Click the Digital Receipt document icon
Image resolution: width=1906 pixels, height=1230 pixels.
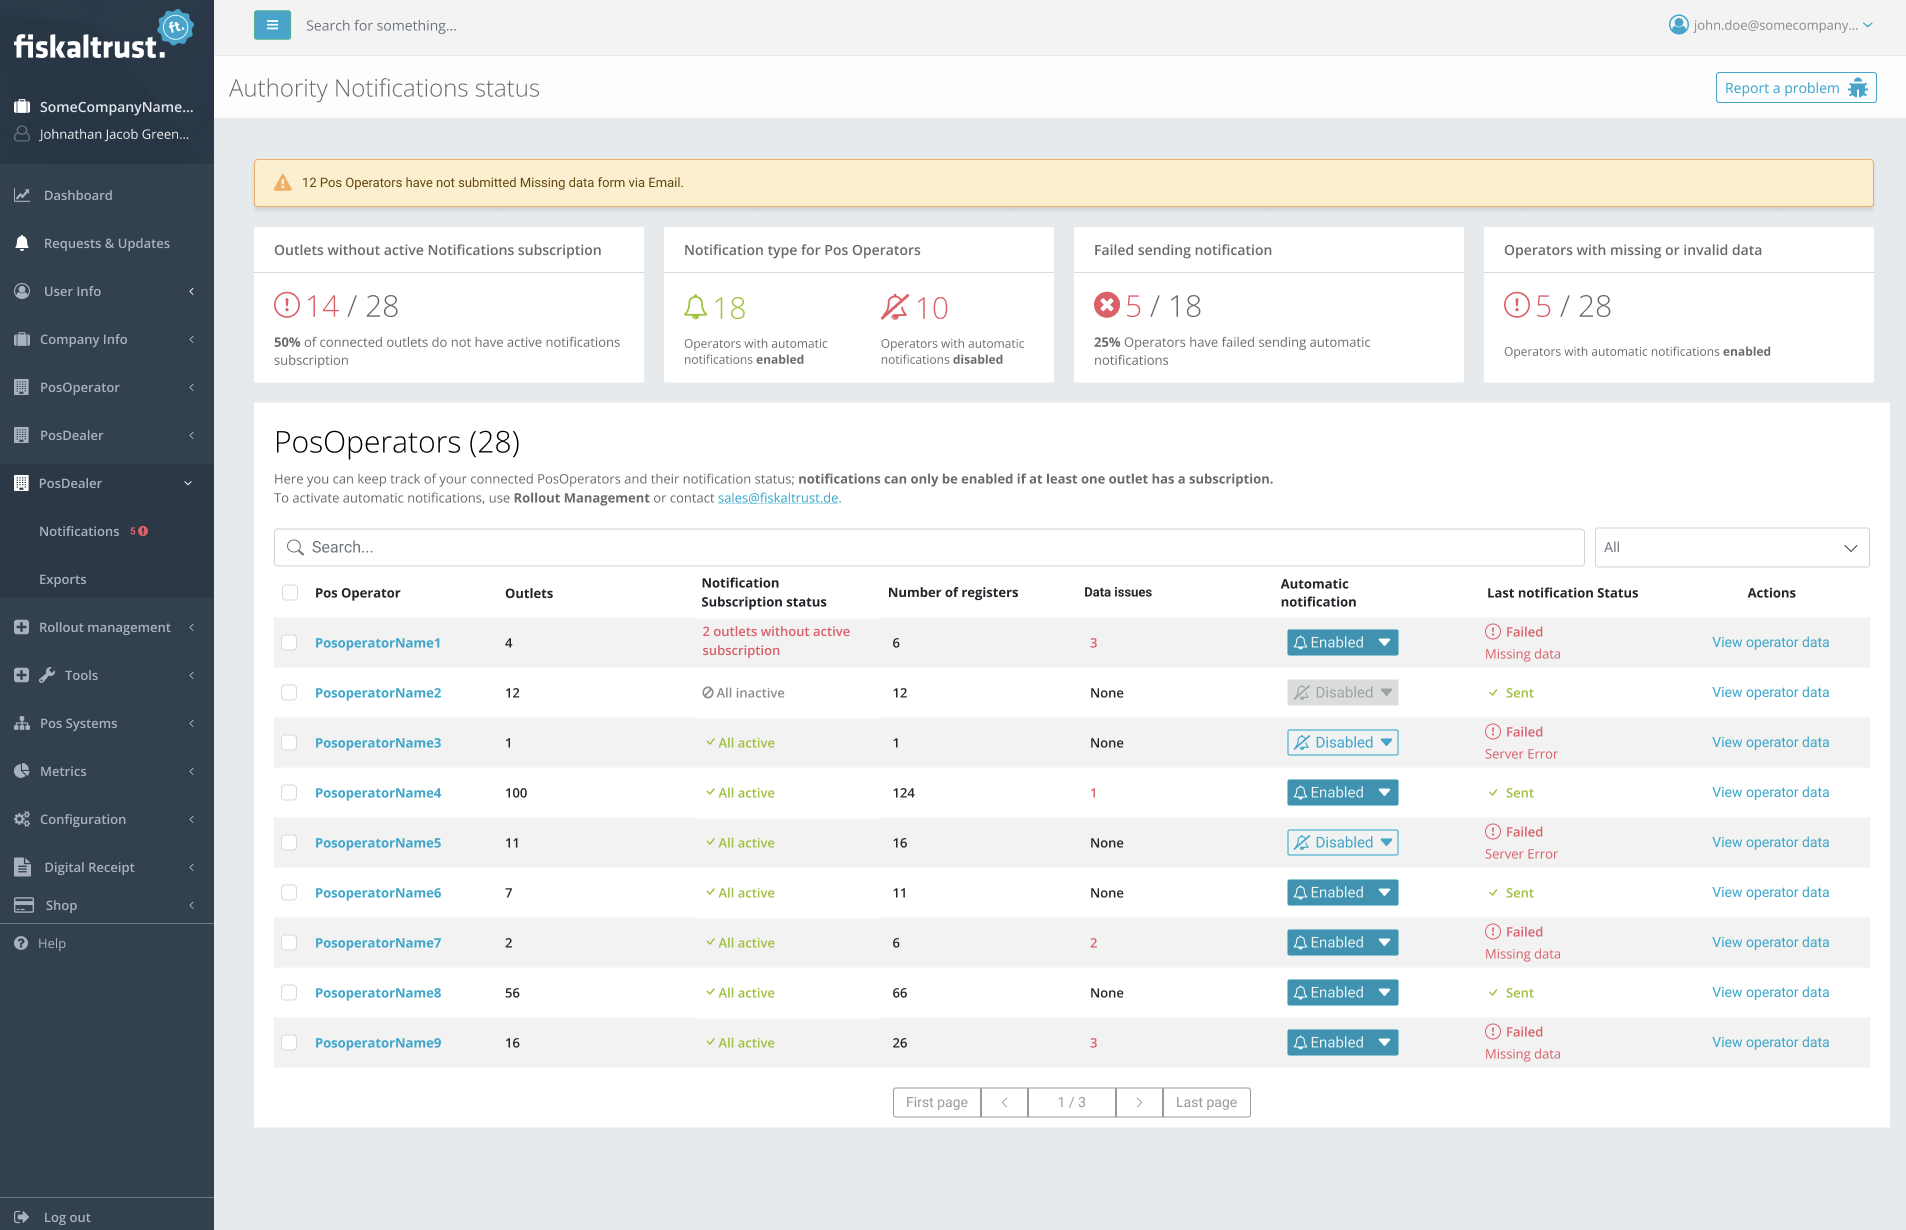pos(22,867)
